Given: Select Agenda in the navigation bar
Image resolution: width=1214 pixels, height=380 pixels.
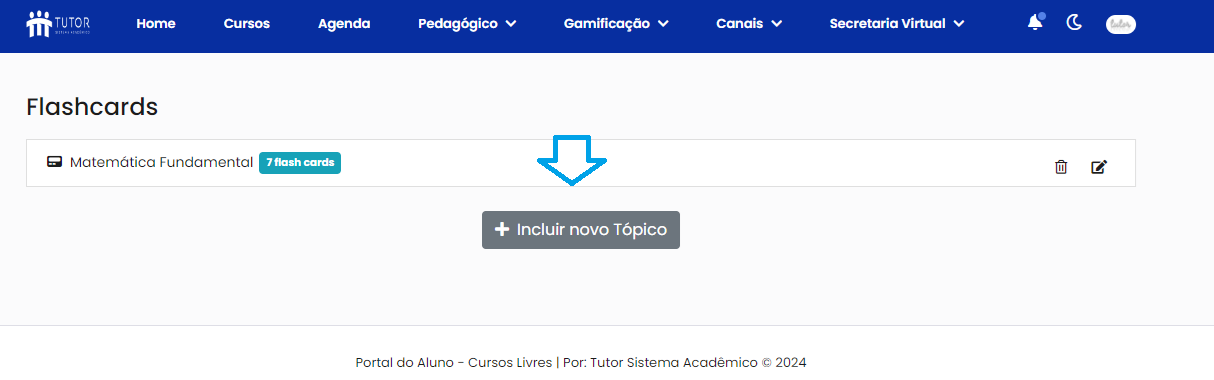Looking at the screenshot, I should point(344,23).
